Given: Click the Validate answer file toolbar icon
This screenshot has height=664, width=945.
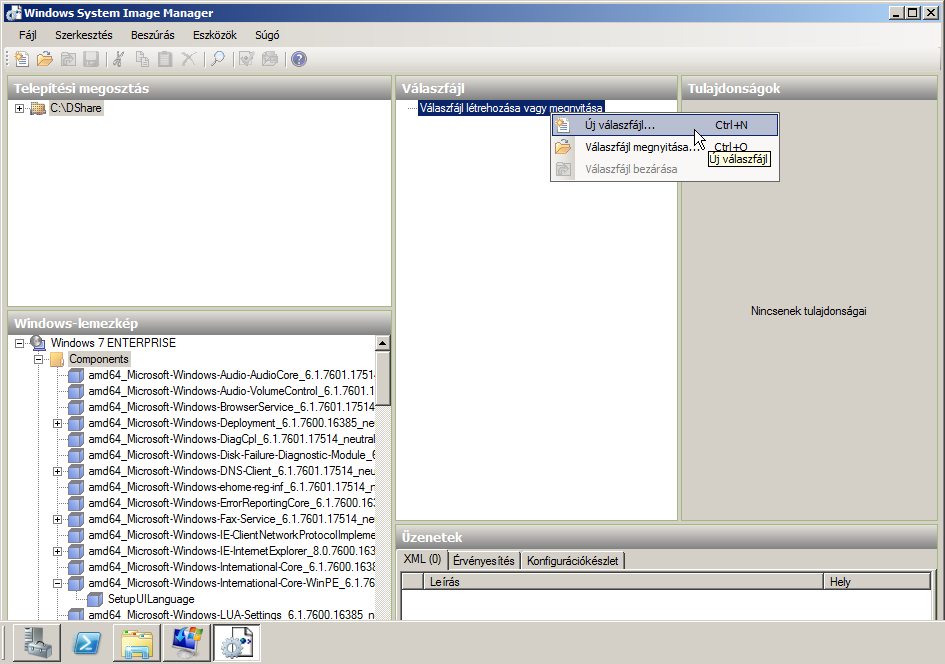Looking at the screenshot, I should pyautogui.click(x=246, y=59).
